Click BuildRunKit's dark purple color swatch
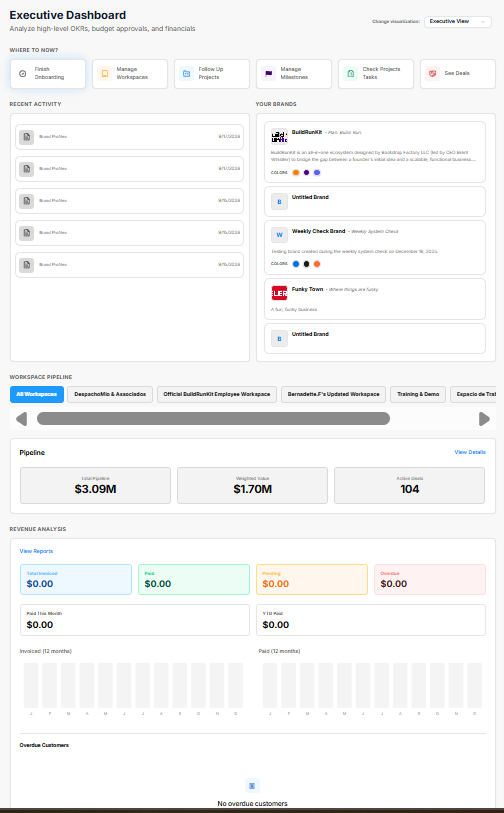Viewport: 504px width, 813px height. pos(306,173)
